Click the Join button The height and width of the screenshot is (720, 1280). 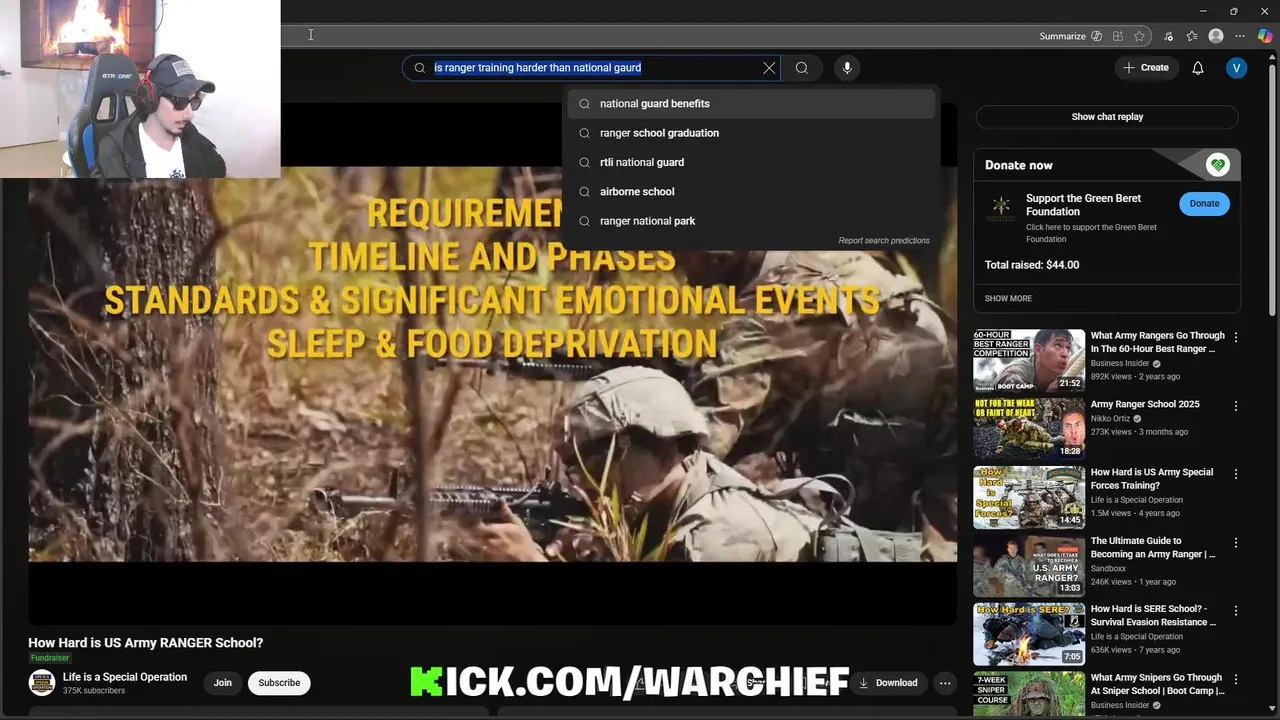[x=222, y=683]
